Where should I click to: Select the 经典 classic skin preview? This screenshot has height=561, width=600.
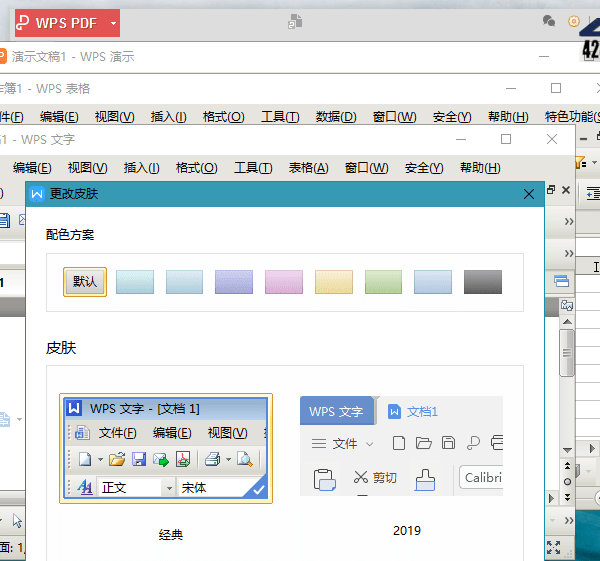(x=166, y=448)
